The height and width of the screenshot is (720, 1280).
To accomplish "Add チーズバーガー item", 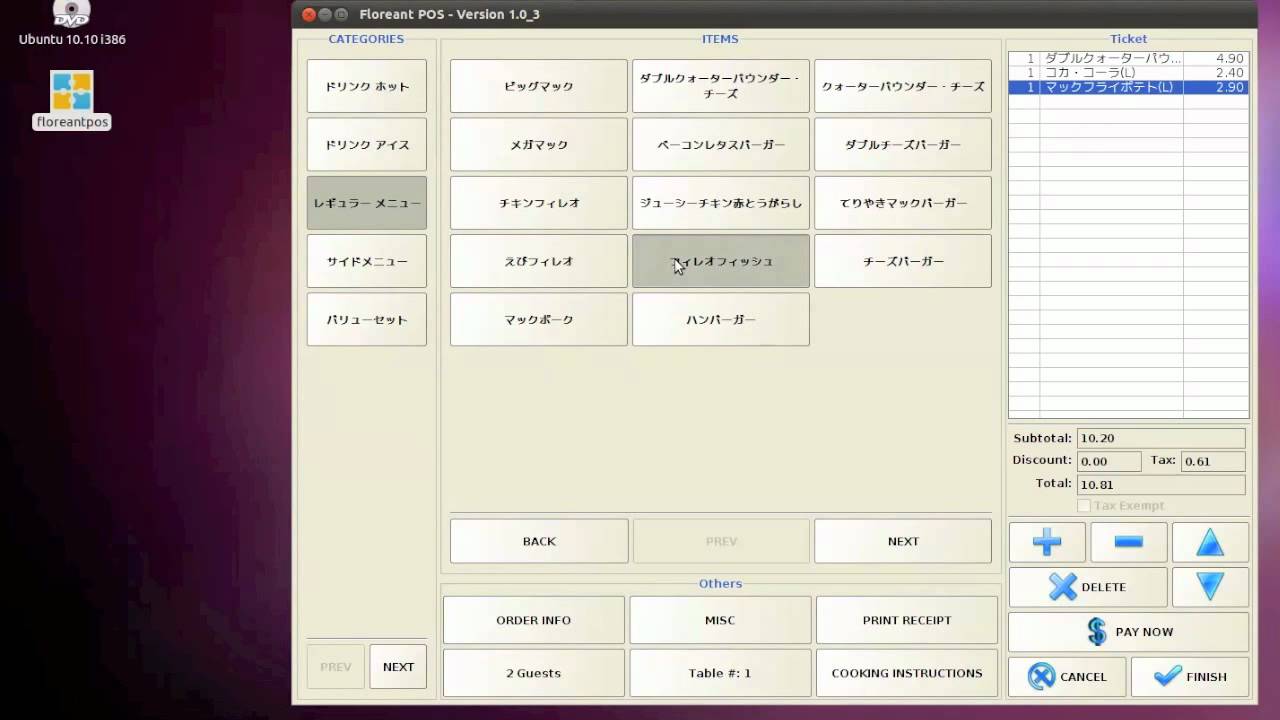I will tap(903, 261).
